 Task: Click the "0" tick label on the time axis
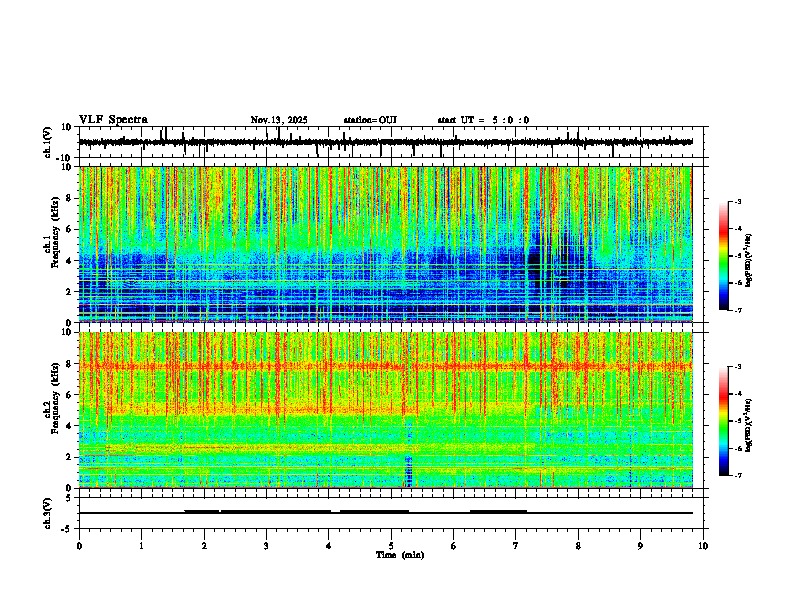79,546
